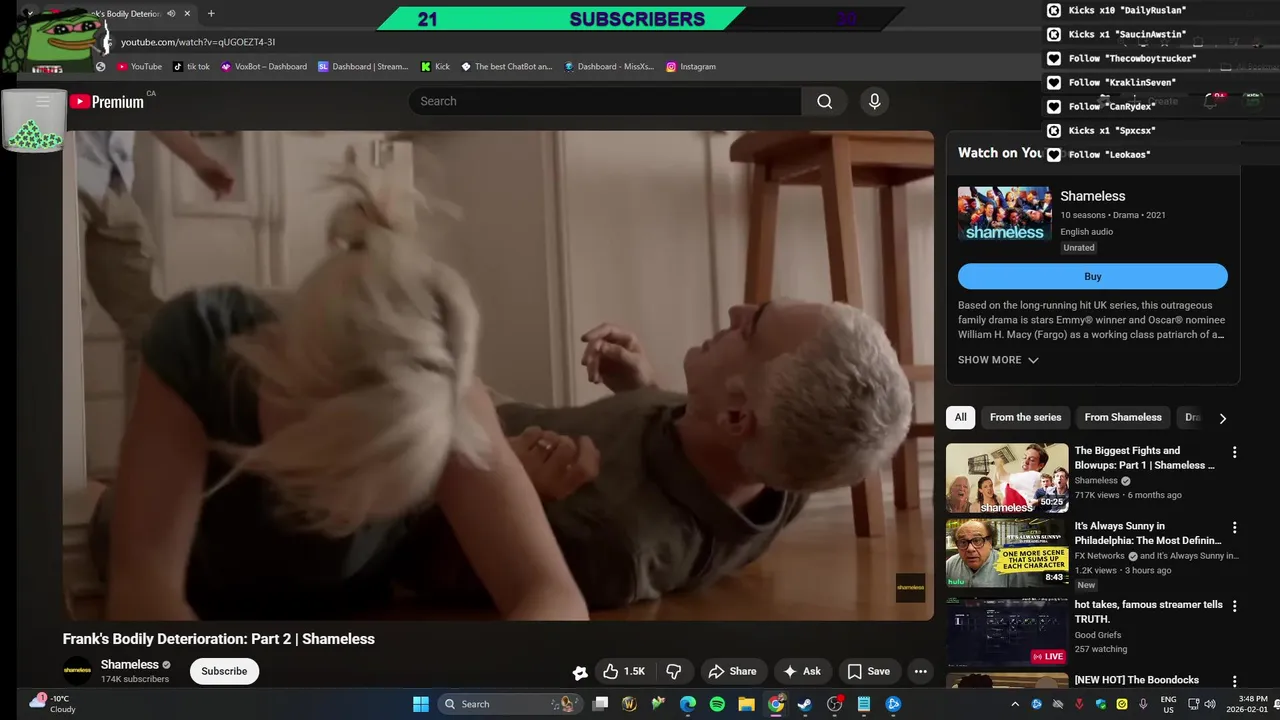Open Microsoft Edge from the taskbar
Image resolution: width=1280 pixels, height=720 pixels.
pyautogui.click(x=688, y=704)
